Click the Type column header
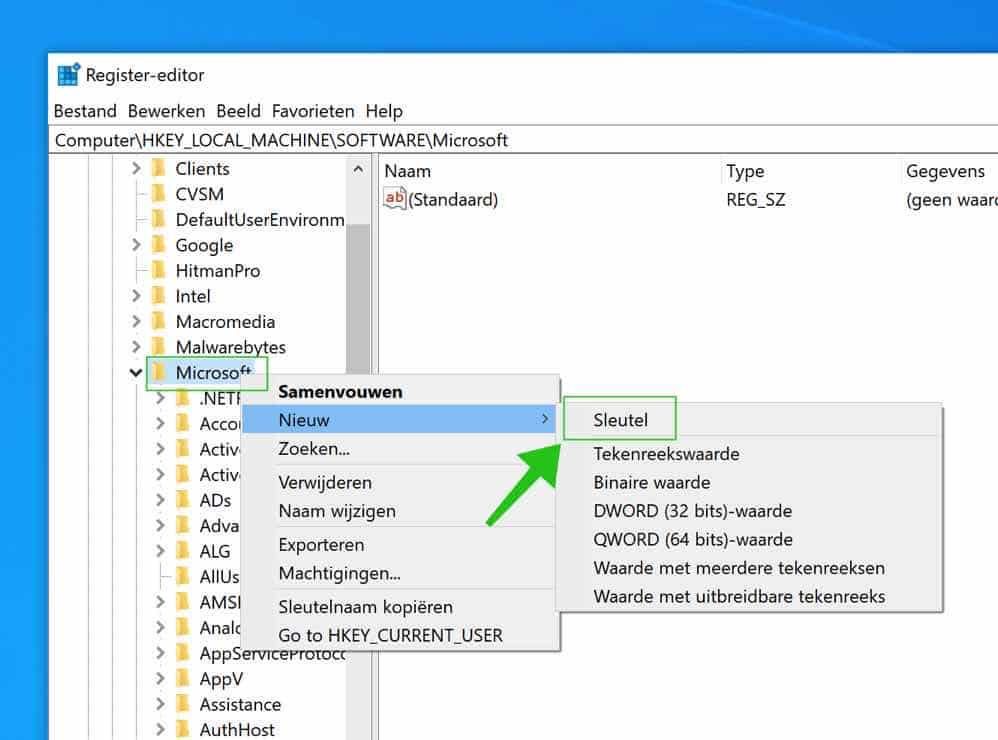 pyautogui.click(x=812, y=171)
